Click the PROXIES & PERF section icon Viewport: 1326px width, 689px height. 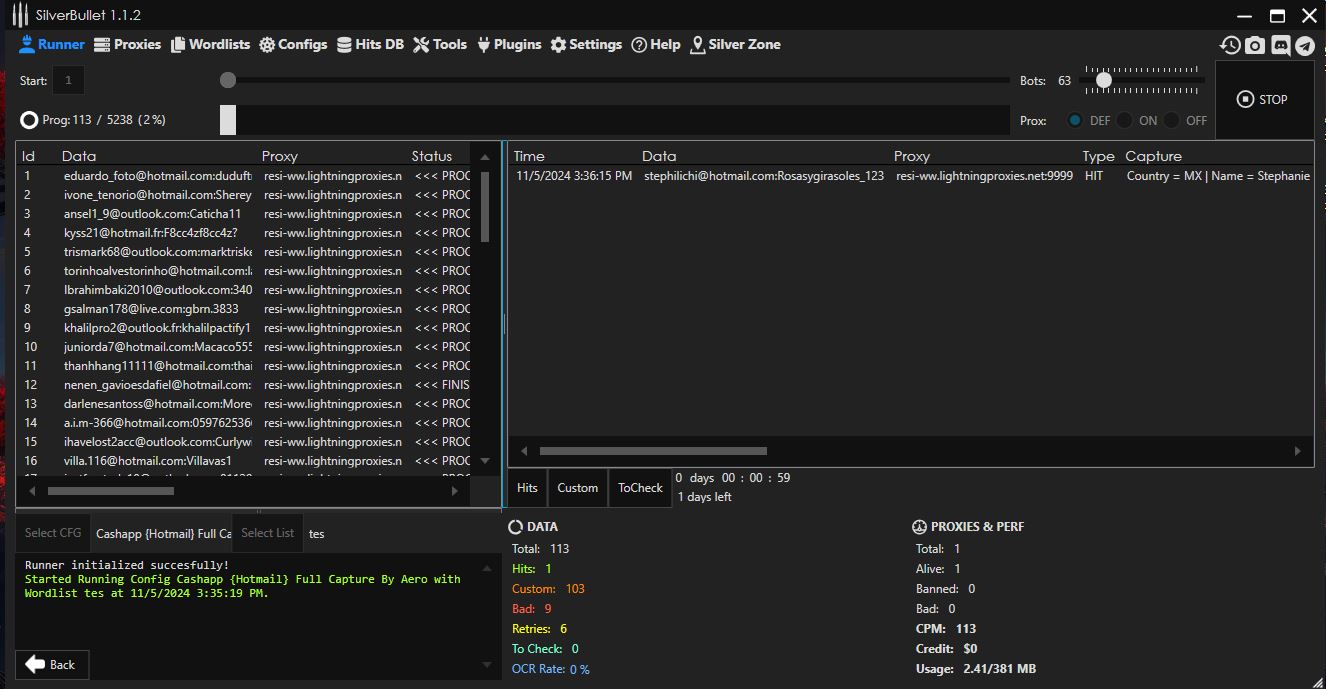coord(920,527)
